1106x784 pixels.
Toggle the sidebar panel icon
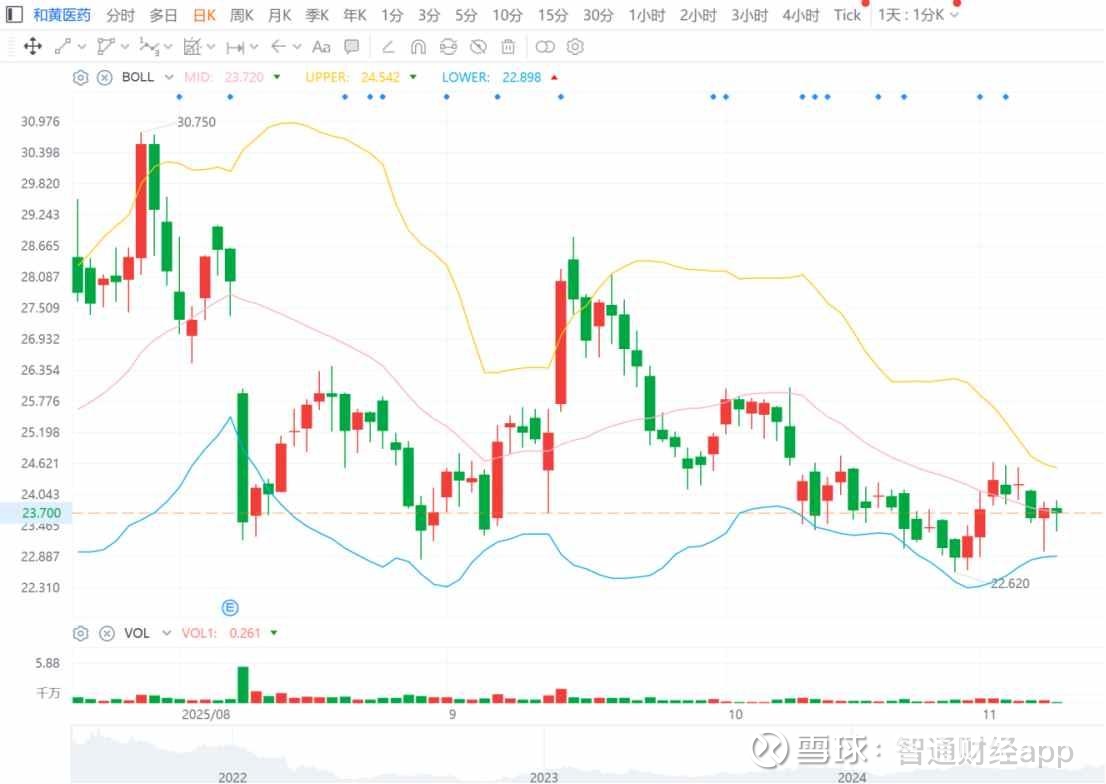point(13,14)
